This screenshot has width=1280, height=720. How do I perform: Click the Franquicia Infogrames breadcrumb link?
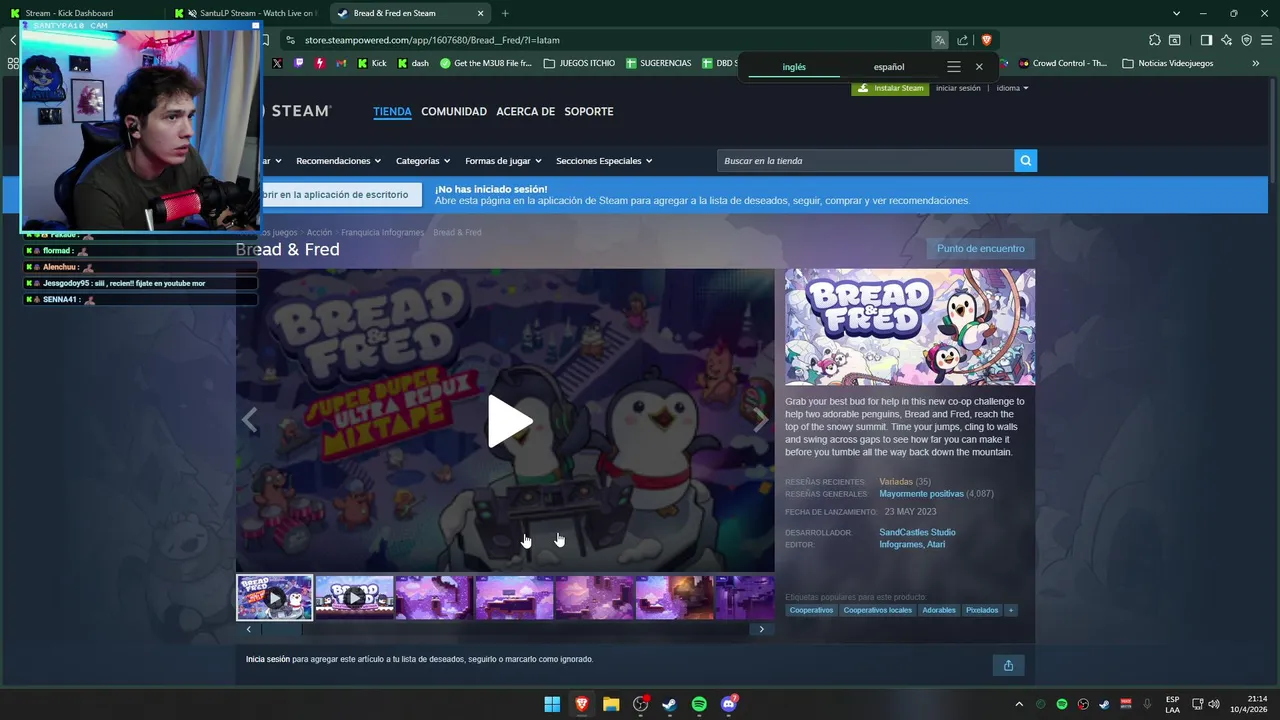pos(383,232)
